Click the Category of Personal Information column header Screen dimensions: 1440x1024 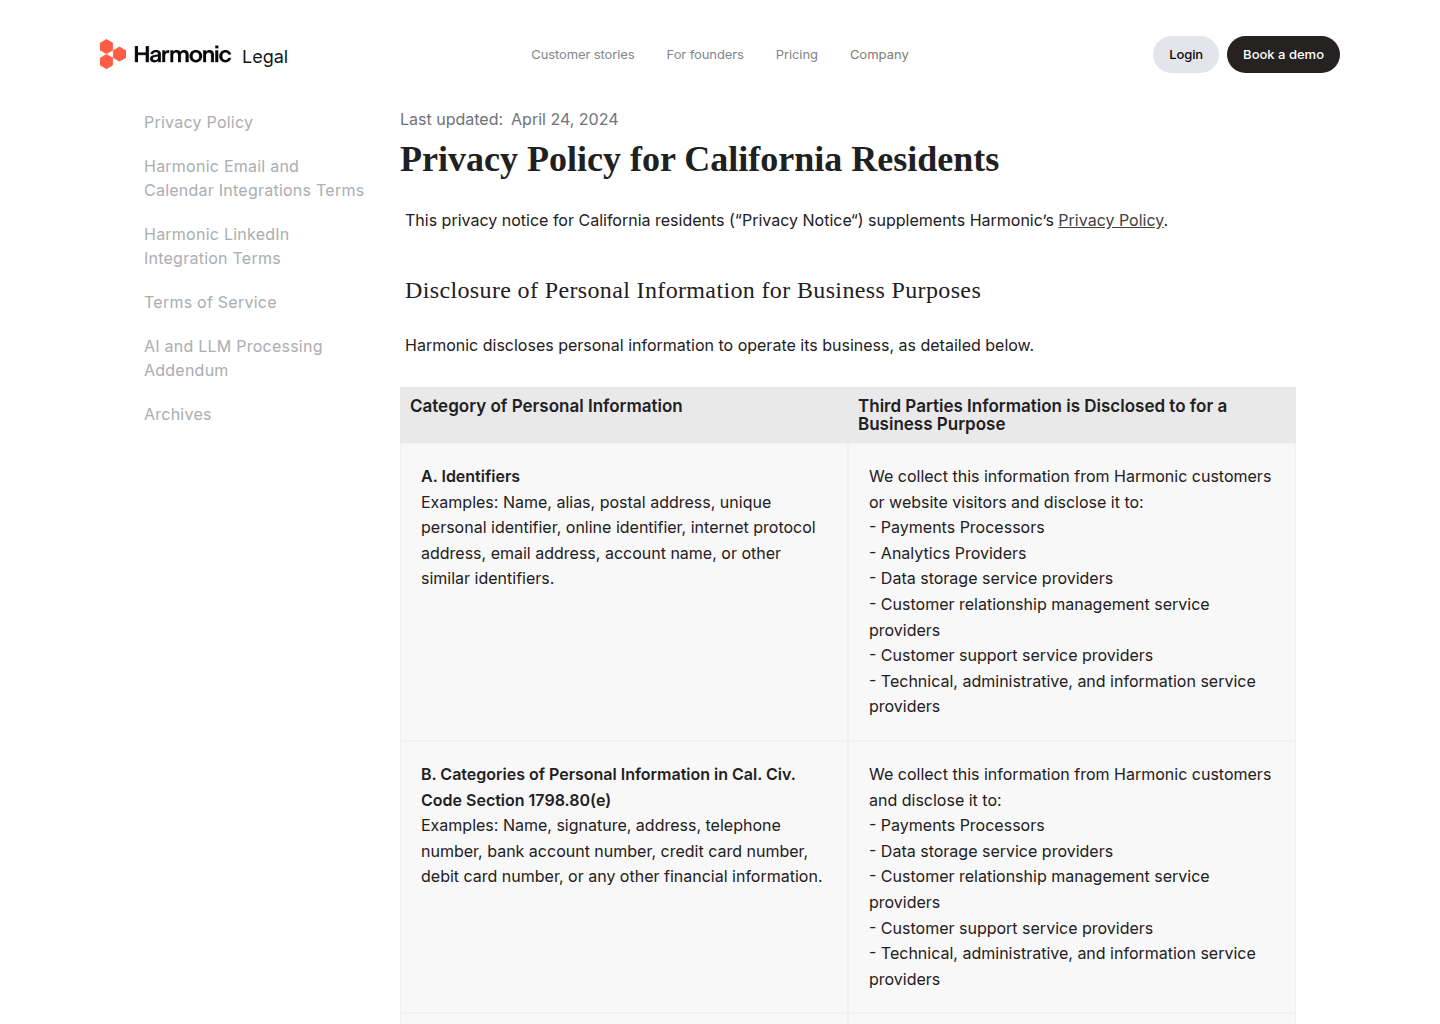coord(546,406)
